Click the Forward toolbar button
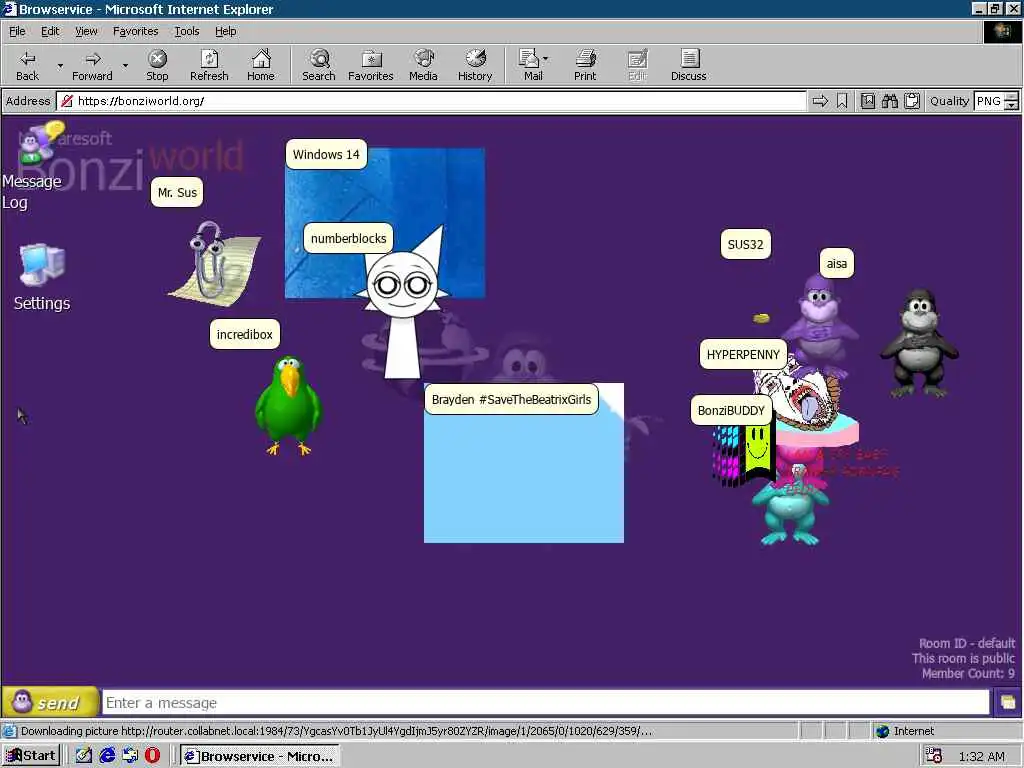The width and height of the screenshot is (1024, 768). [92, 65]
